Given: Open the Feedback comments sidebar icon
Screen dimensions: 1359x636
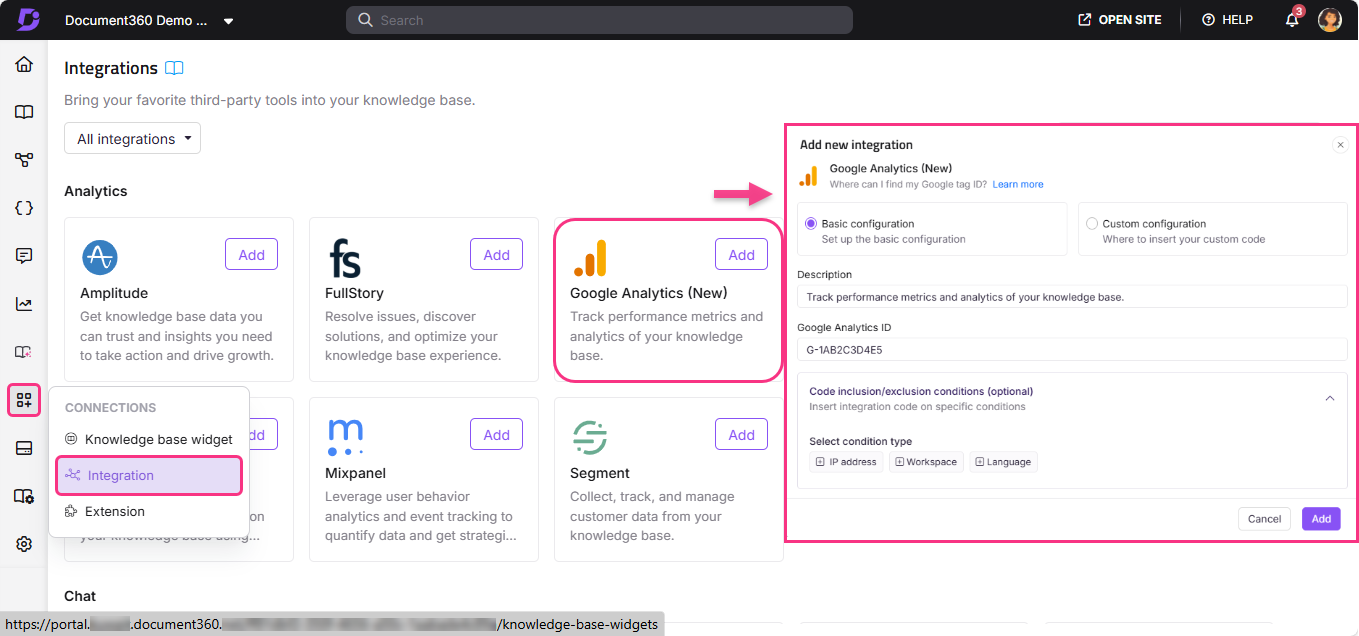Looking at the screenshot, I should pyautogui.click(x=23, y=255).
